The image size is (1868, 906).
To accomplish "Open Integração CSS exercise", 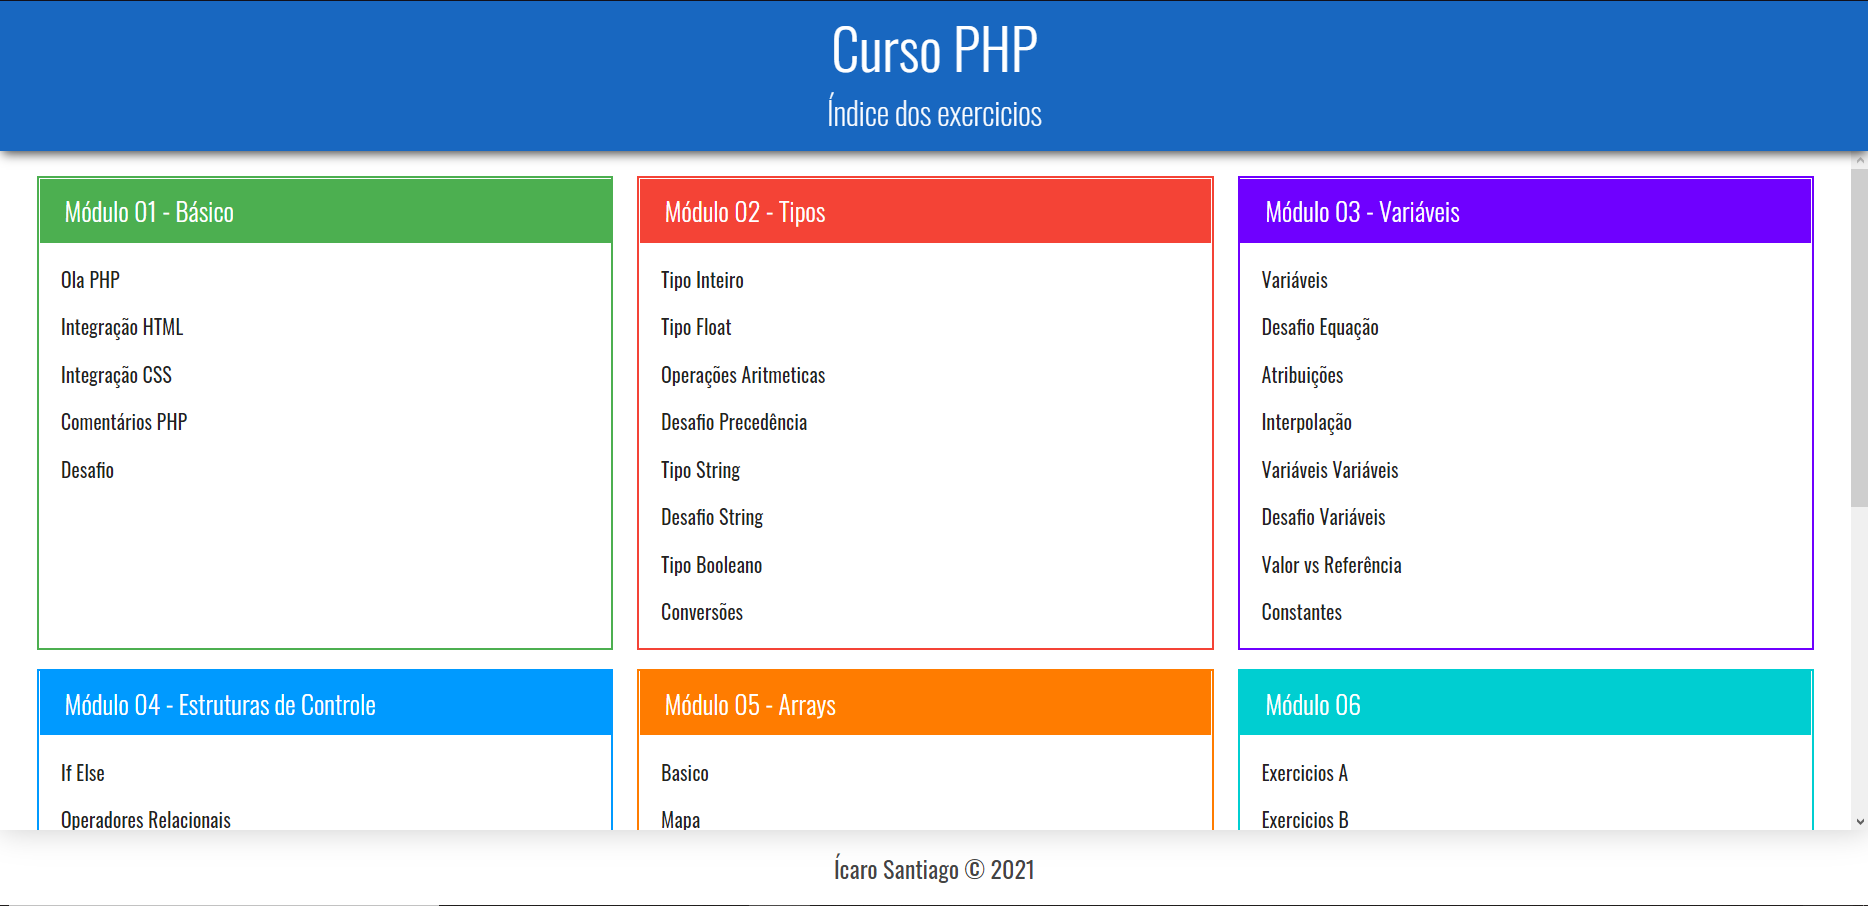I will coord(116,375).
